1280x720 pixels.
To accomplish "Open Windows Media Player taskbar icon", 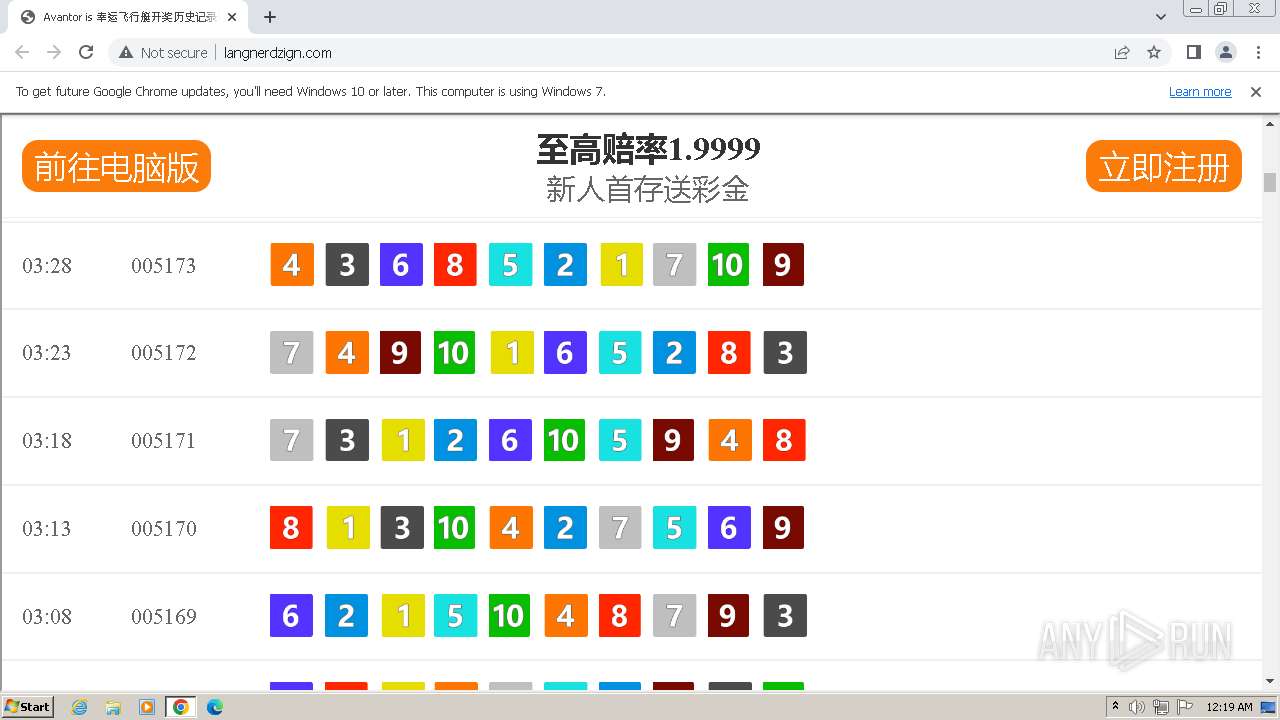I will click(x=147, y=707).
